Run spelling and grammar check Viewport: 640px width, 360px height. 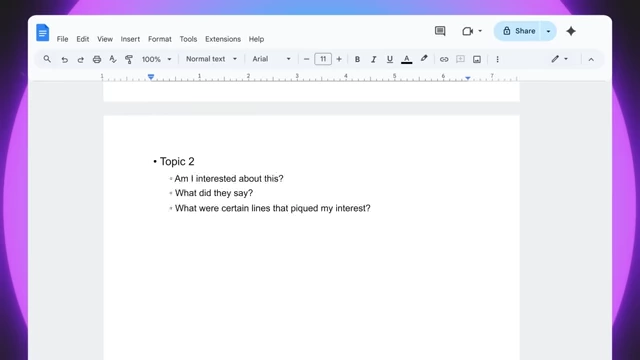113,60
